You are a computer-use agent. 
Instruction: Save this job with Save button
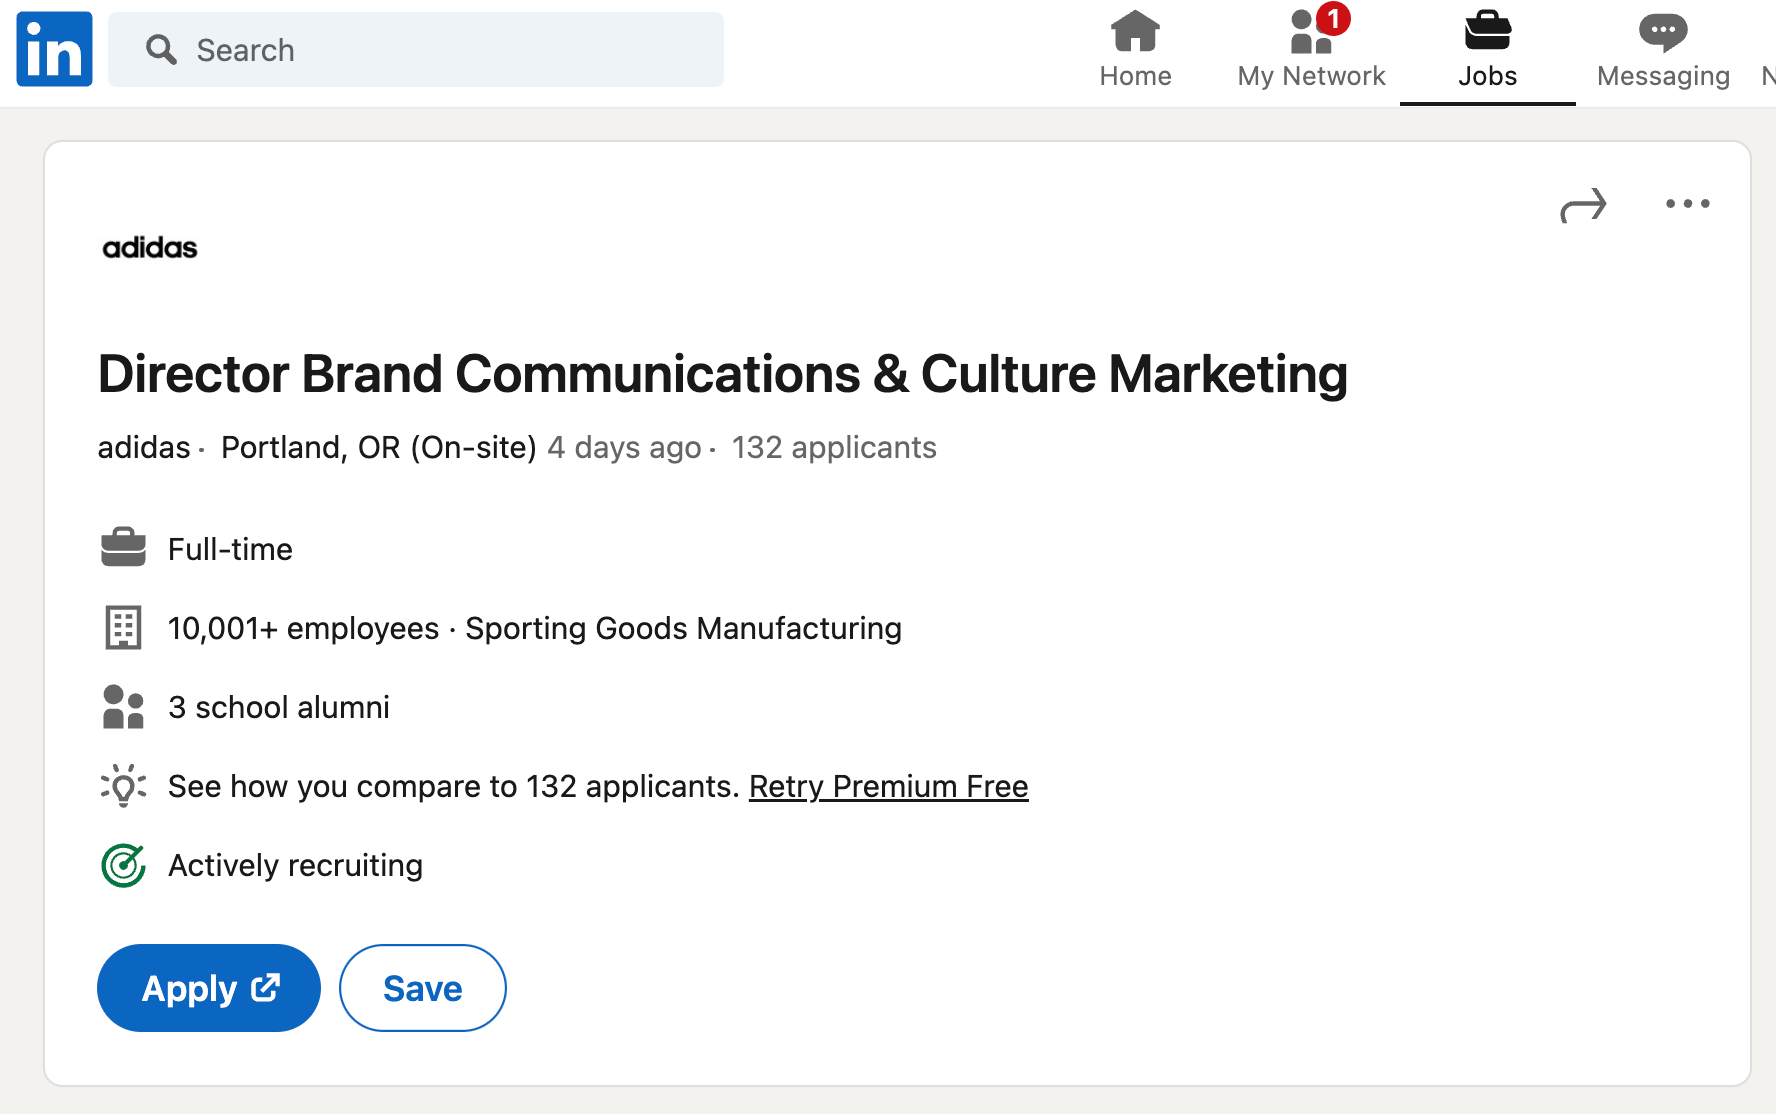click(x=423, y=988)
